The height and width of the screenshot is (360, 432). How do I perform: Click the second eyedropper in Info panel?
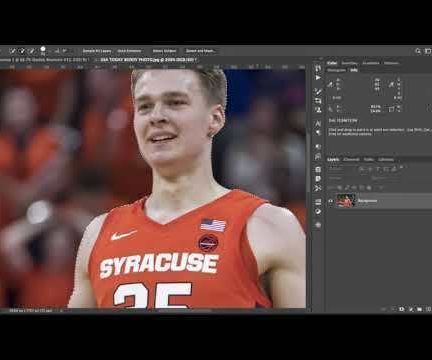coord(391,85)
